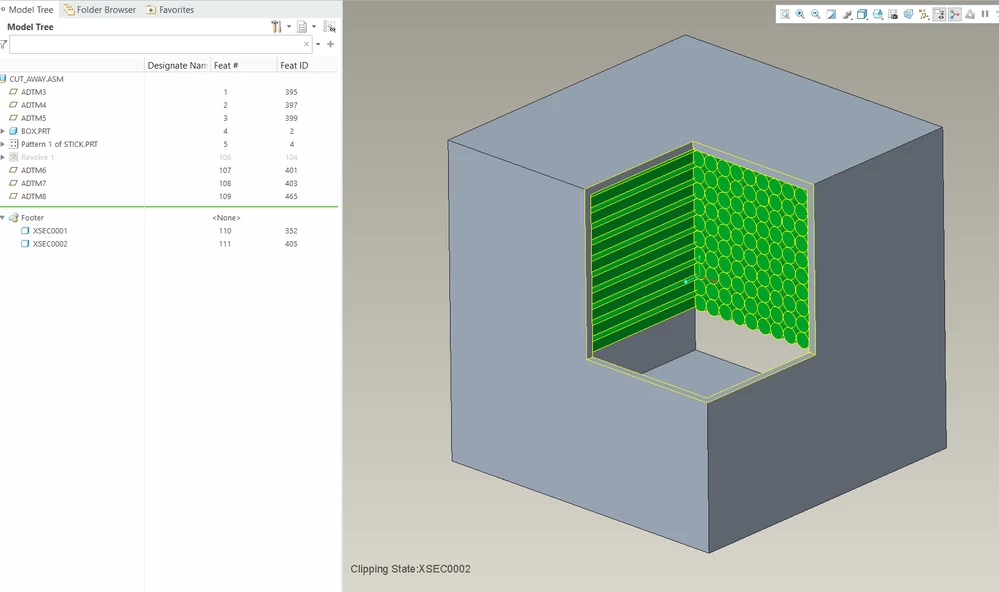This screenshot has height=592, width=999.
Task: Select the BOX.PRT component
Action: [x=36, y=131]
